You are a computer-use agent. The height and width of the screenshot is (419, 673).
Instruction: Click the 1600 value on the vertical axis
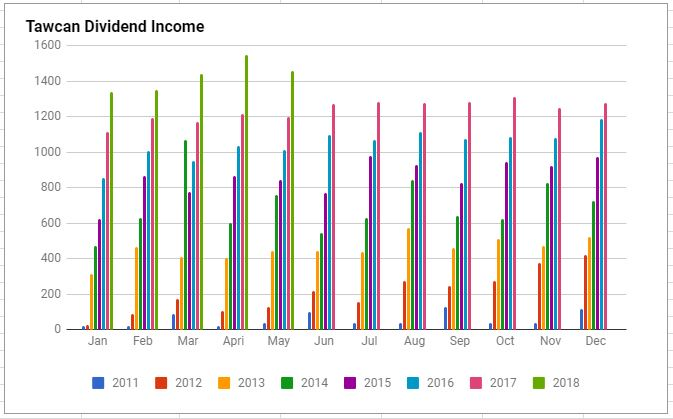47,45
